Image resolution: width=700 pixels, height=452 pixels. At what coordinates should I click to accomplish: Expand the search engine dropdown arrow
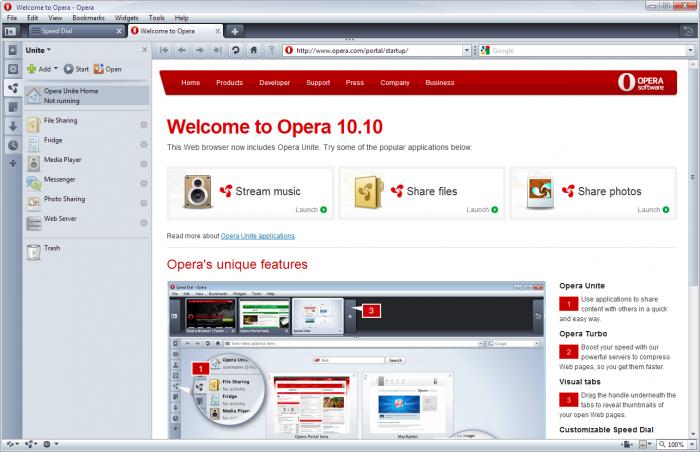(690, 50)
